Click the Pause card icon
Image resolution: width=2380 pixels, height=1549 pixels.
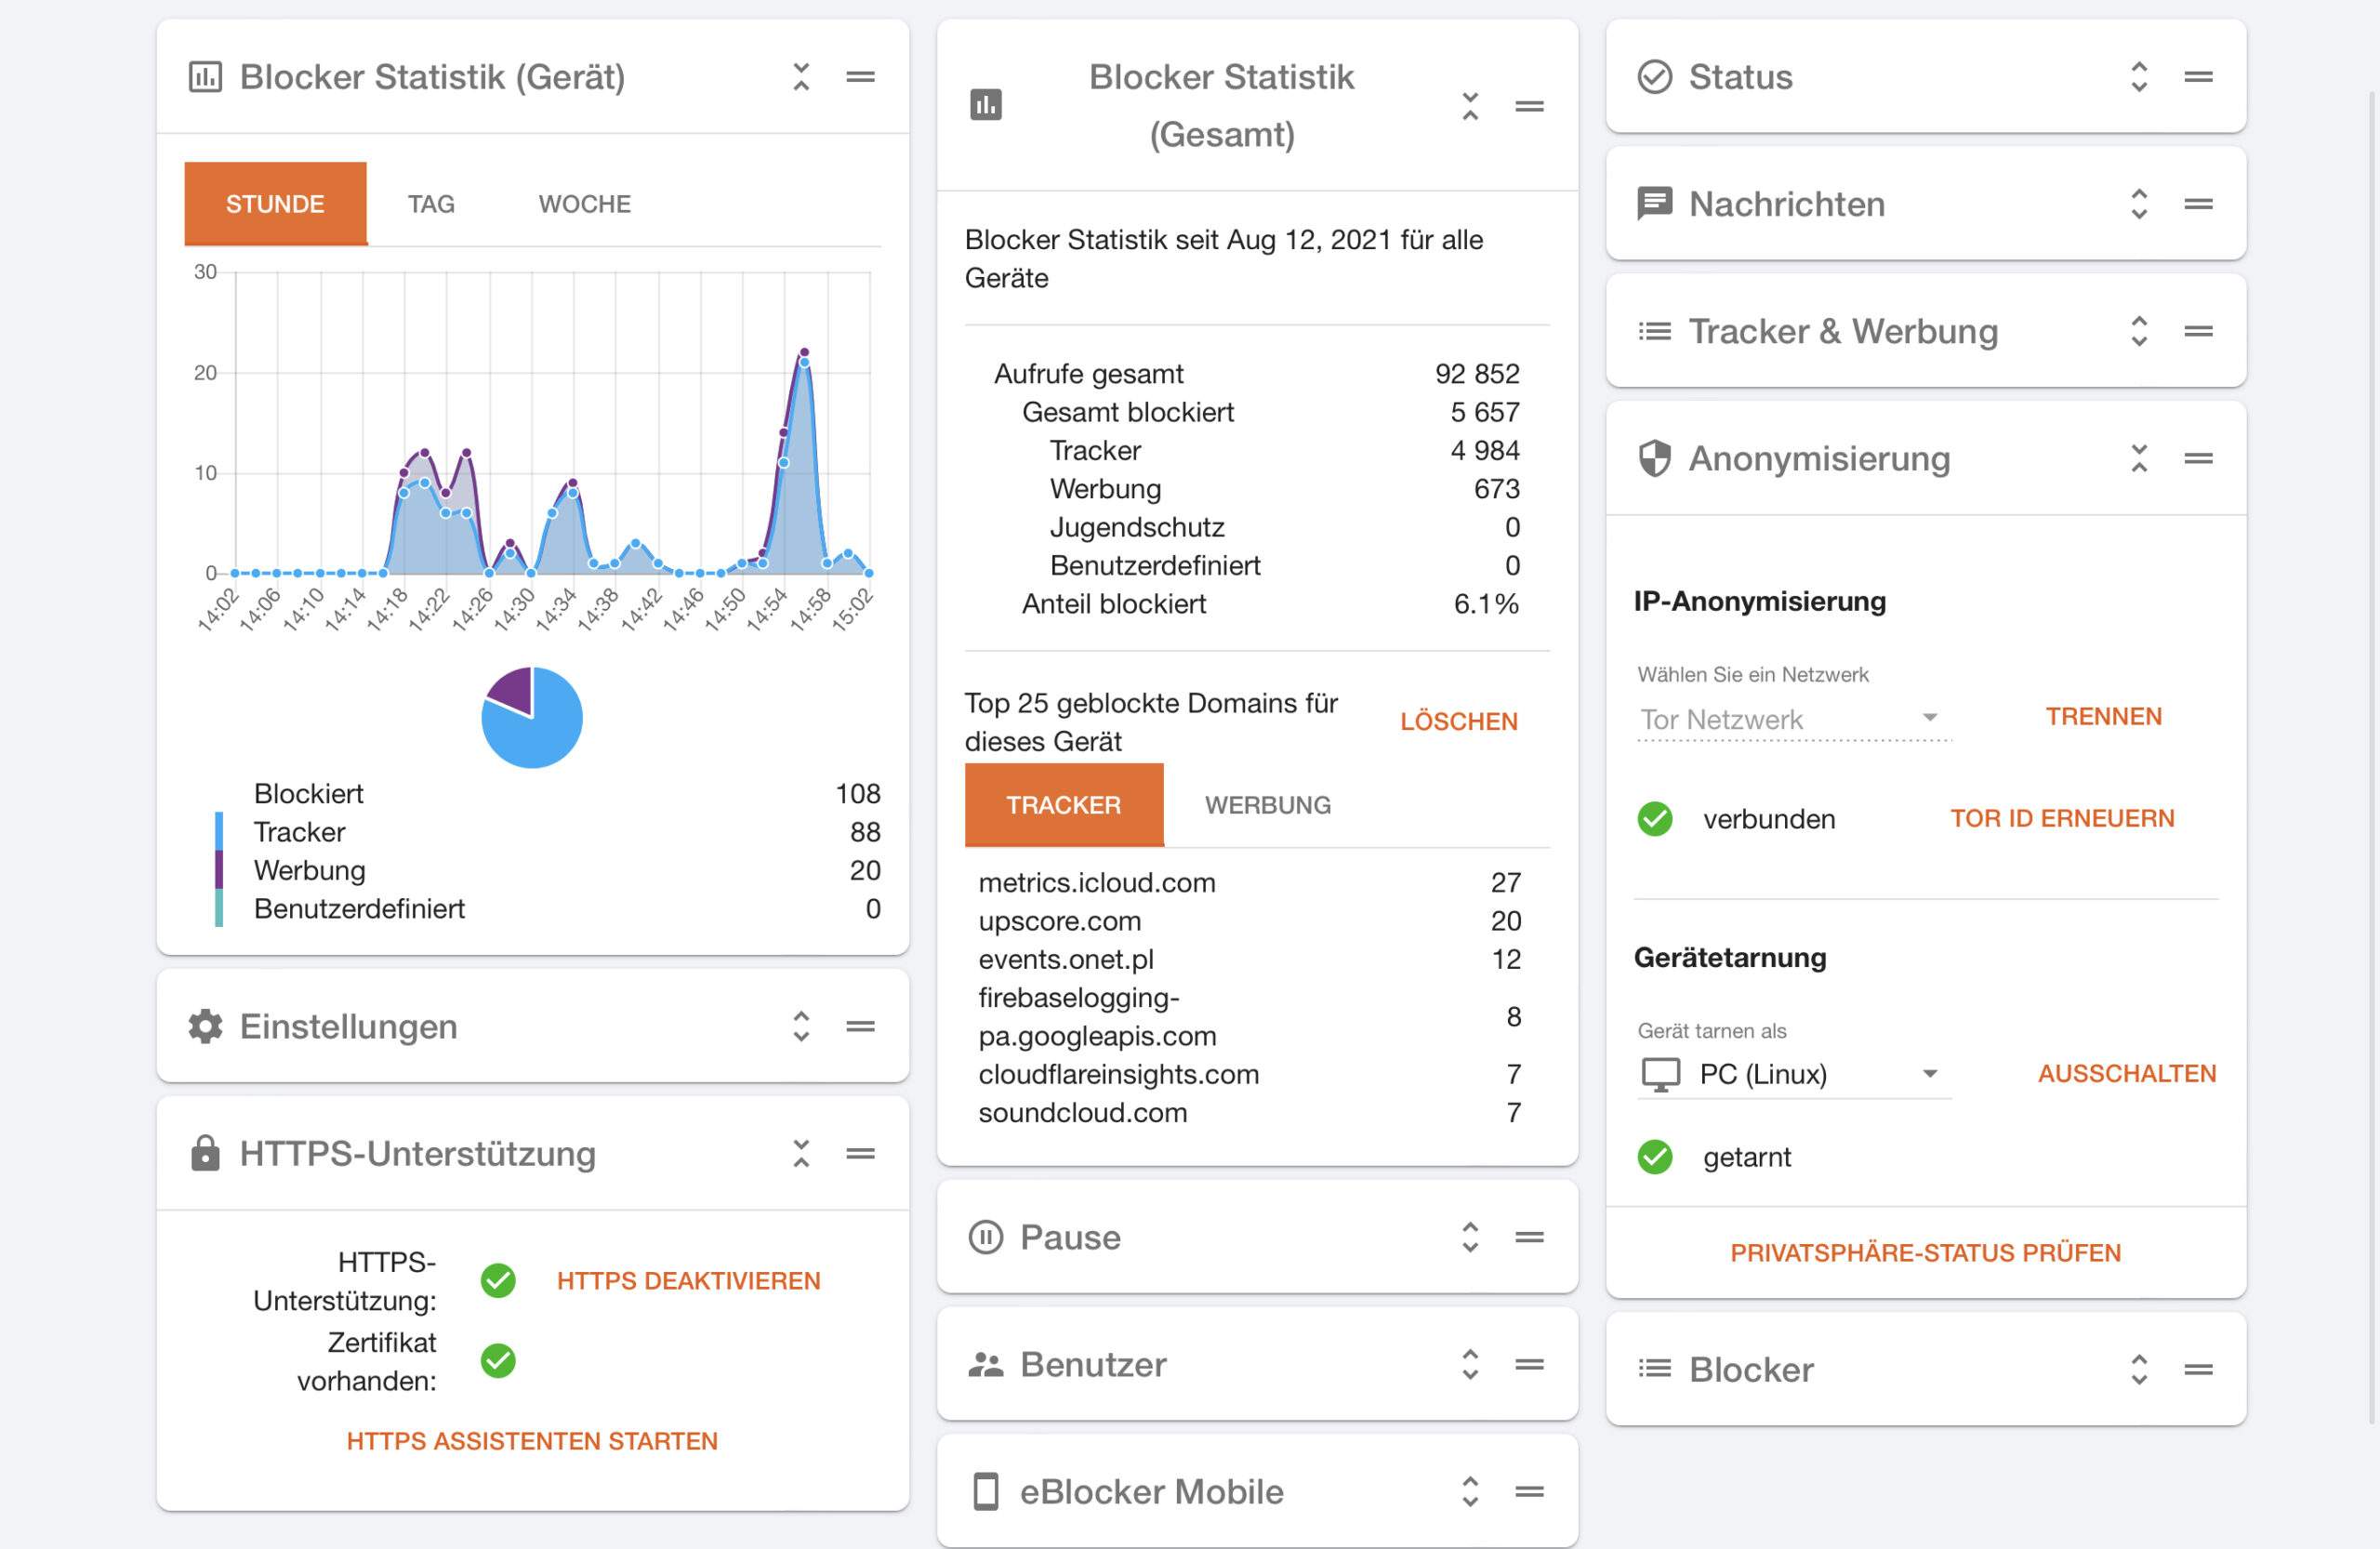pyautogui.click(x=985, y=1237)
